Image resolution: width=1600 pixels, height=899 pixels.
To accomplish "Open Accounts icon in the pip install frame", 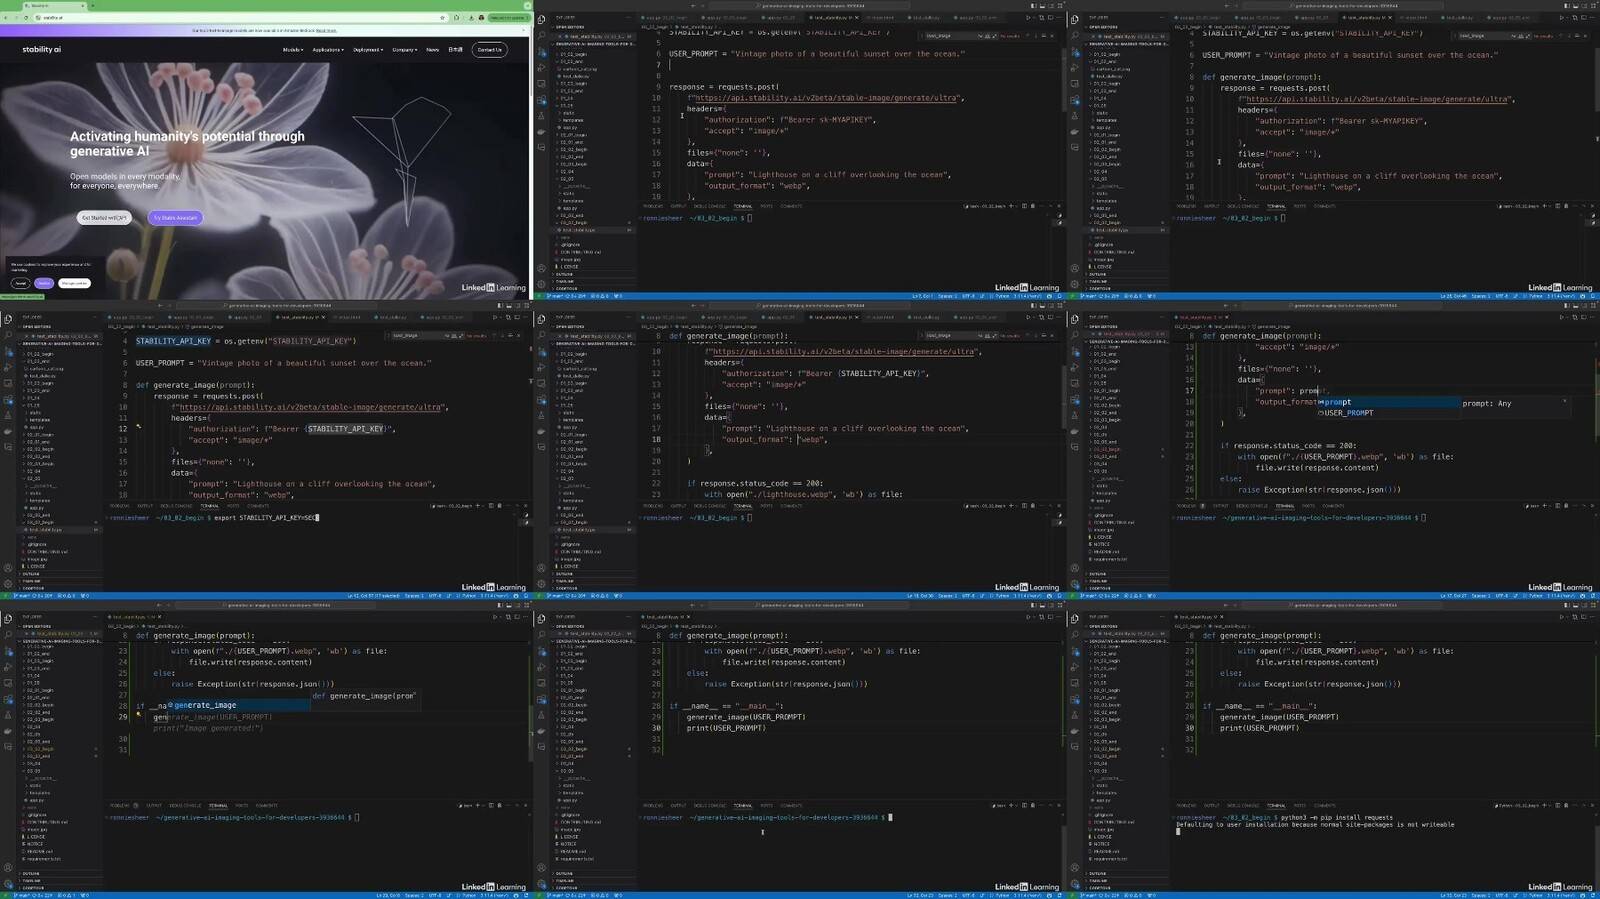I will (1074, 868).
